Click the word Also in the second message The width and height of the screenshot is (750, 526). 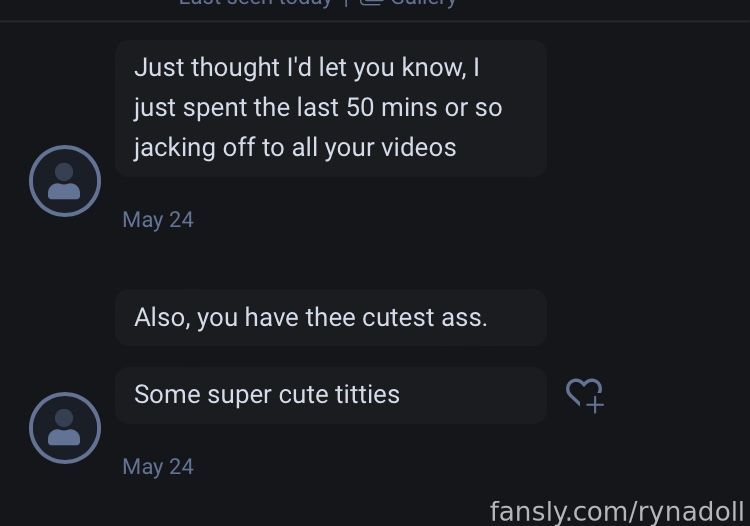(x=162, y=318)
